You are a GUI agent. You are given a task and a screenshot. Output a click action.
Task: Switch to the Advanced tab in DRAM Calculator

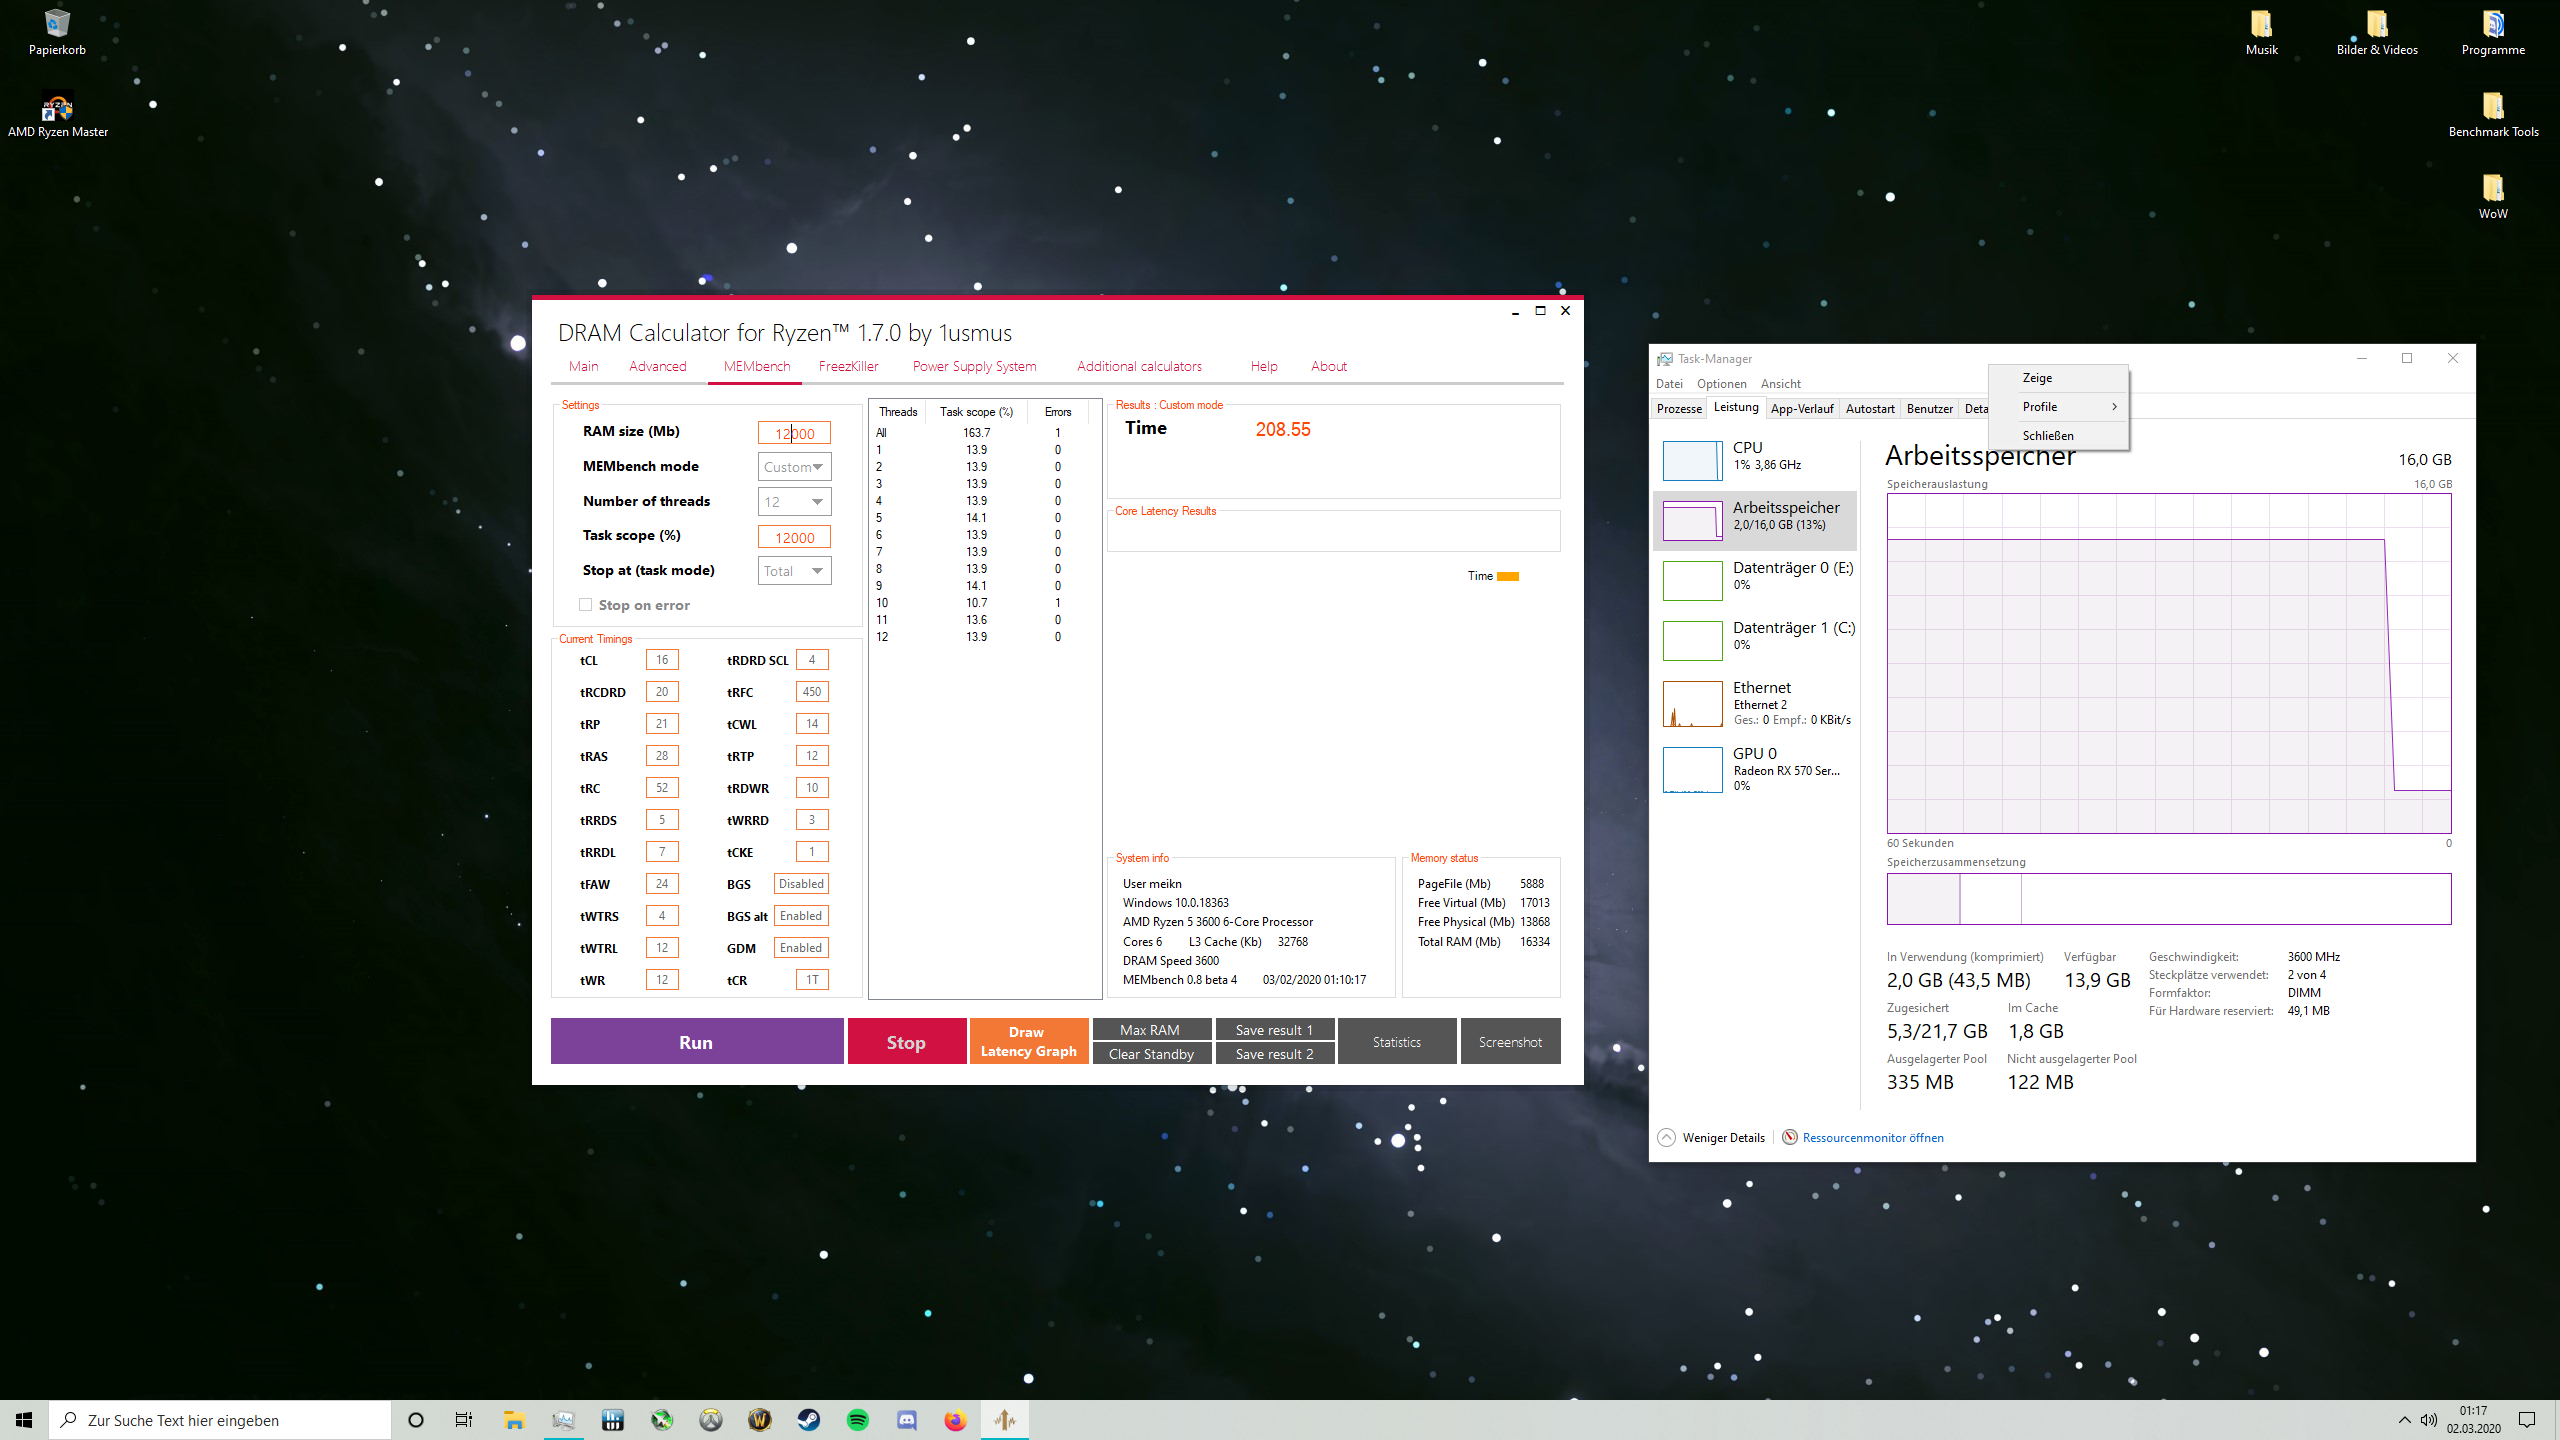[657, 366]
